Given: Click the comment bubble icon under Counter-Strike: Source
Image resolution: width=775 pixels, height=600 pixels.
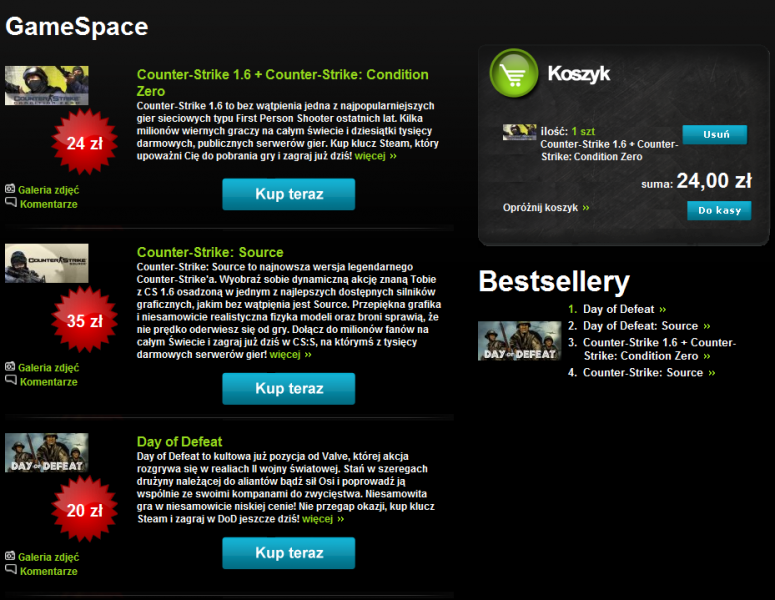Looking at the screenshot, I should 11,380.
